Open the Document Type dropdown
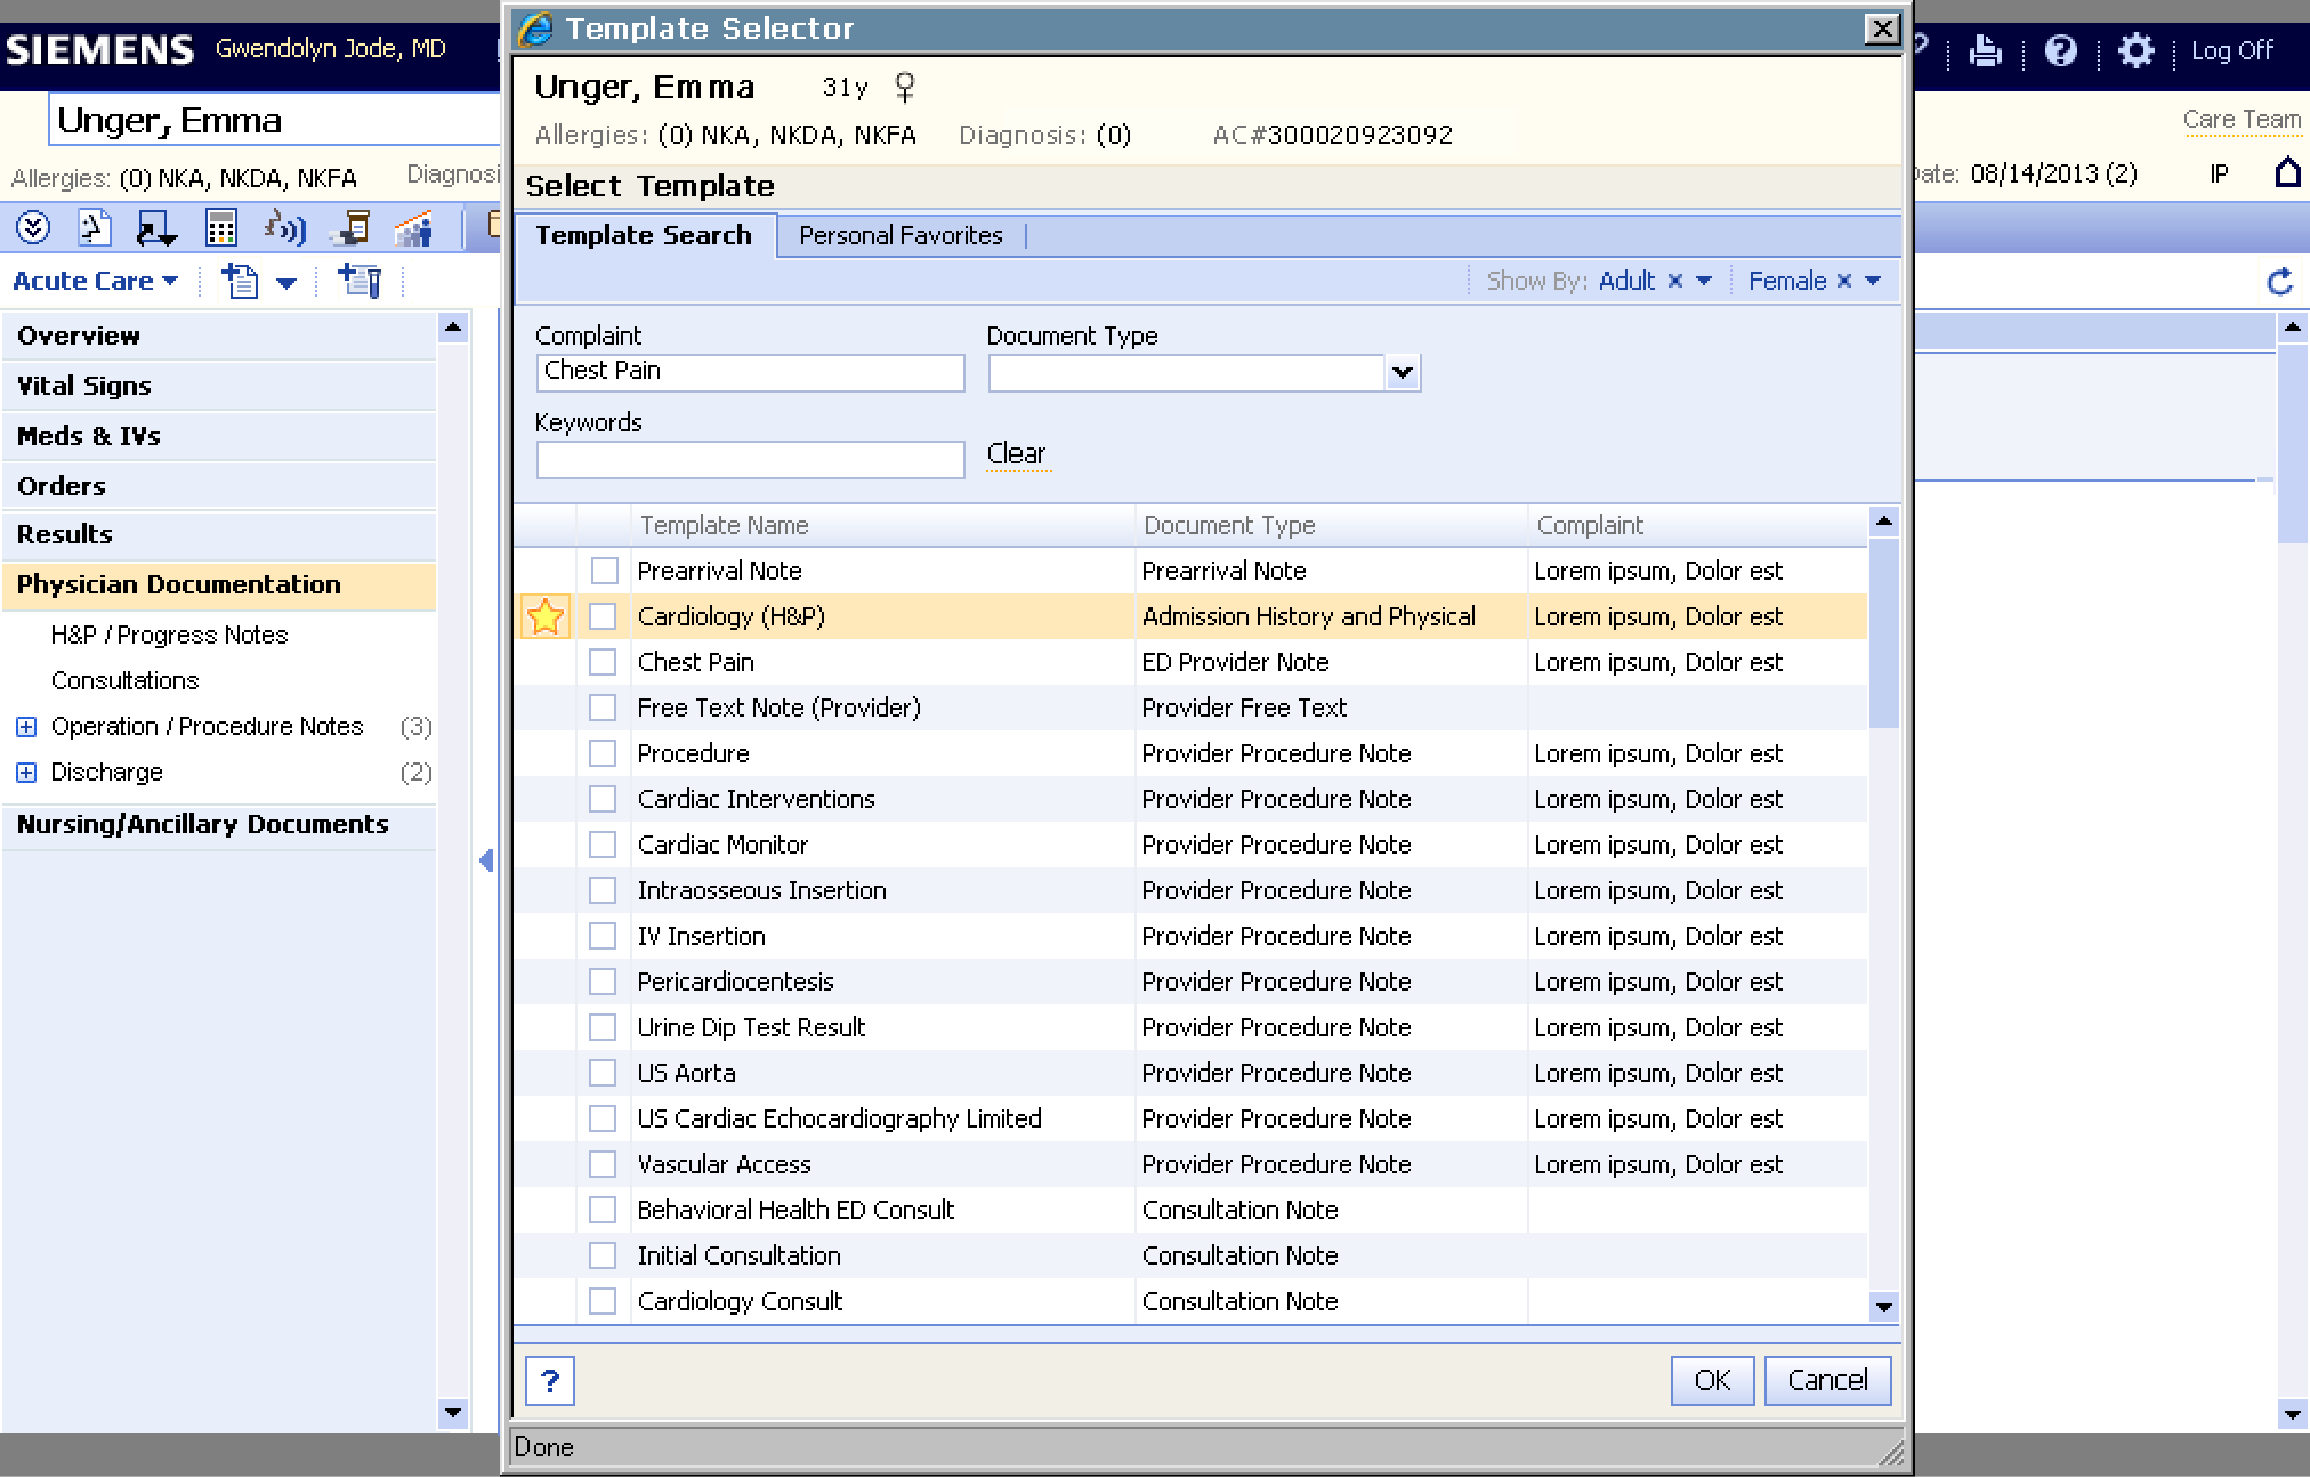This screenshot has height=1477, width=2310. tap(1402, 373)
